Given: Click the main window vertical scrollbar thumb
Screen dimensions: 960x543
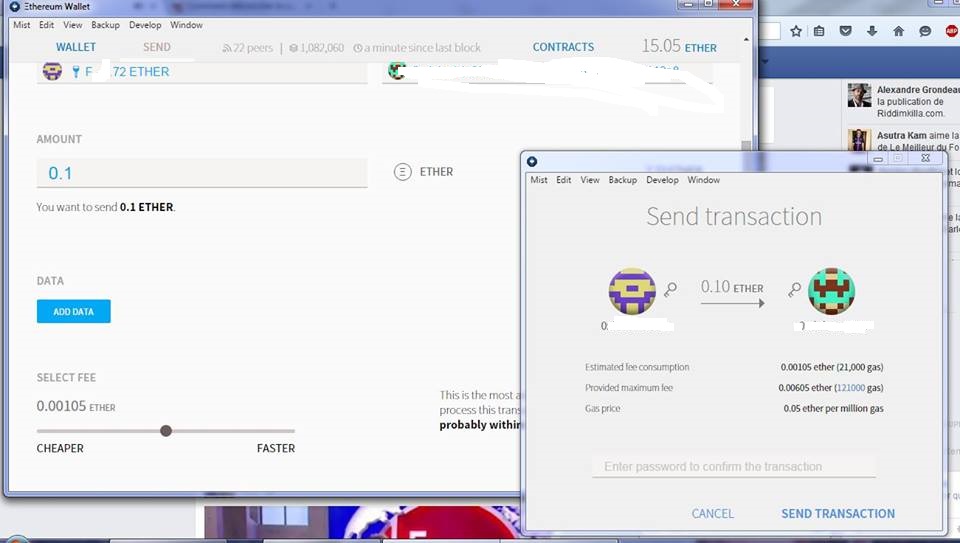Looking at the screenshot, I should coord(746,146).
